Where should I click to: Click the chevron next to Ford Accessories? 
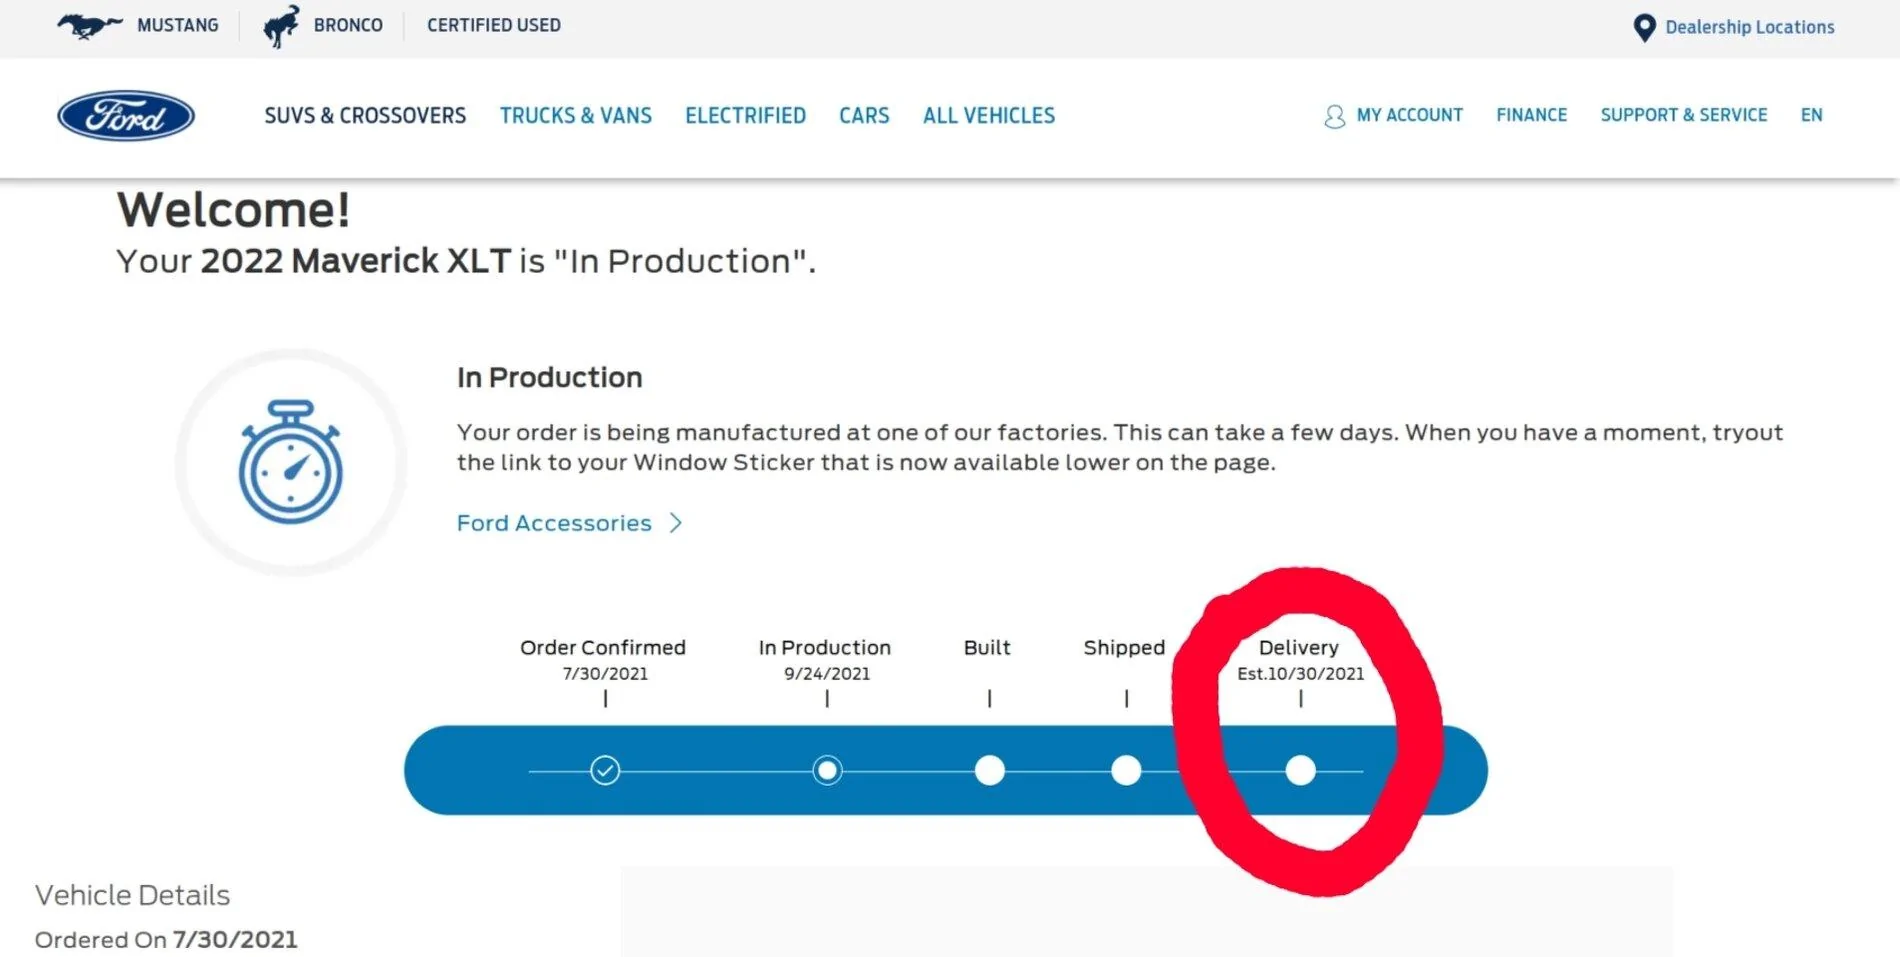(x=676, y=523)
